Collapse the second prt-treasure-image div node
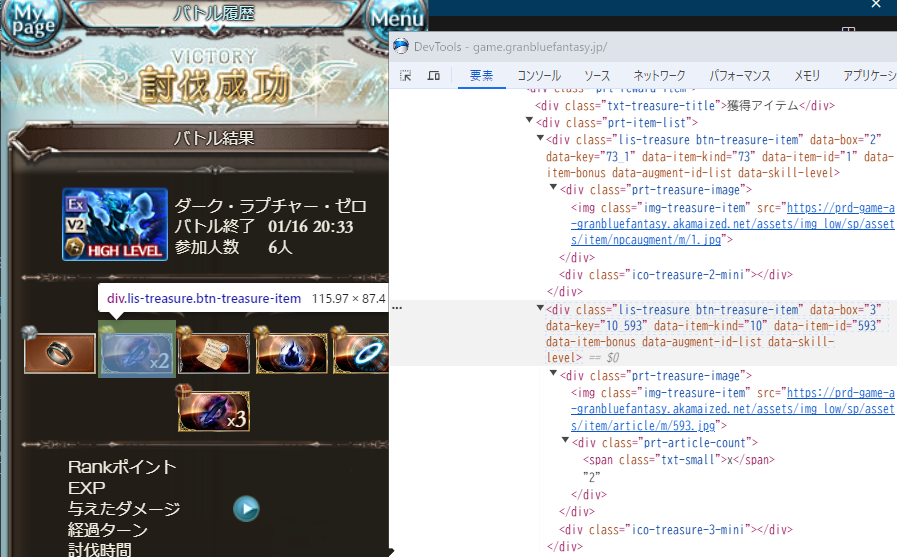This screenshot has height=557, width=897. [x=553, y=373]
